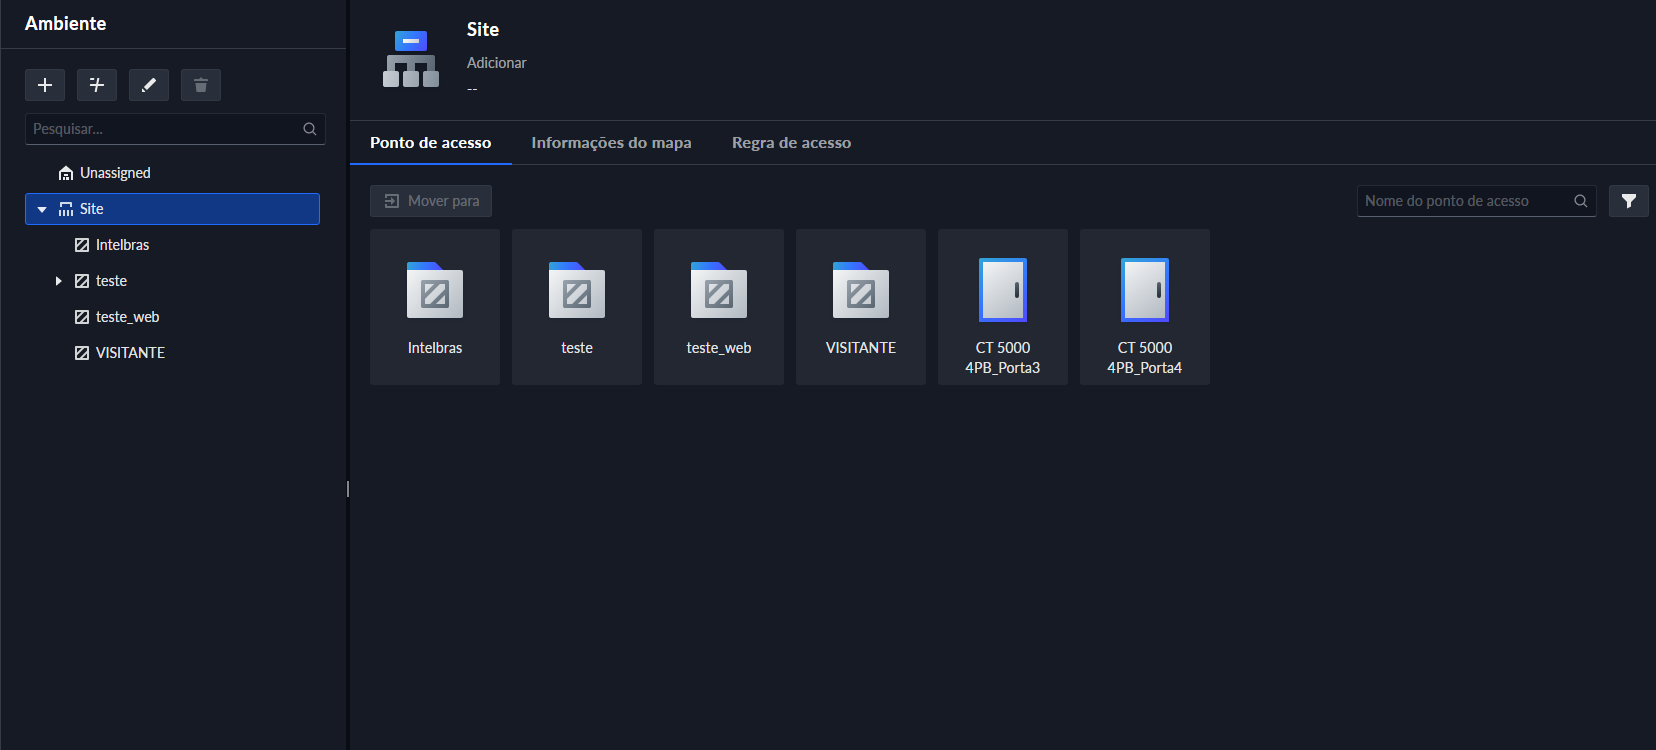This screenshot has height=750, width=1656.
Task: Click the funnel filter icon
Action: pos(1628,201)
